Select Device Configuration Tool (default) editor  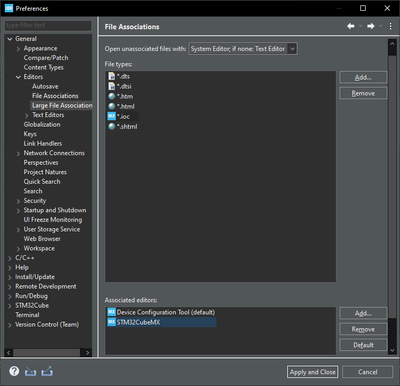point(161,312)
